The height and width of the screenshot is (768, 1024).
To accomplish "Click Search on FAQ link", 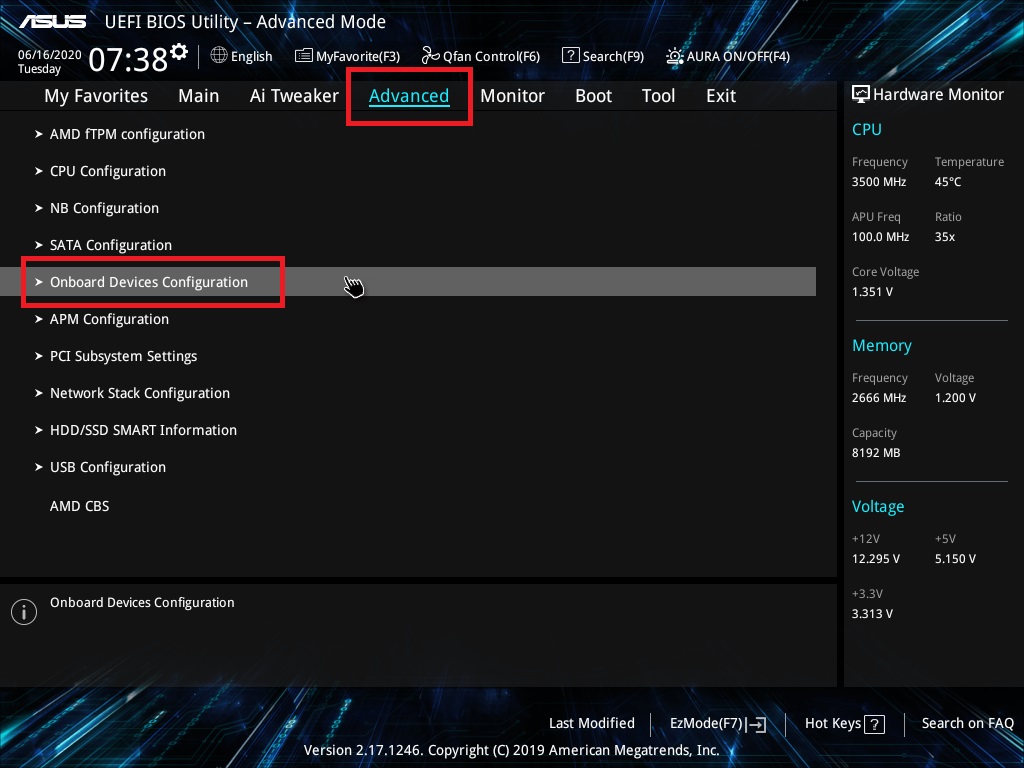I will pyautogui.click(x=967, y=723).
